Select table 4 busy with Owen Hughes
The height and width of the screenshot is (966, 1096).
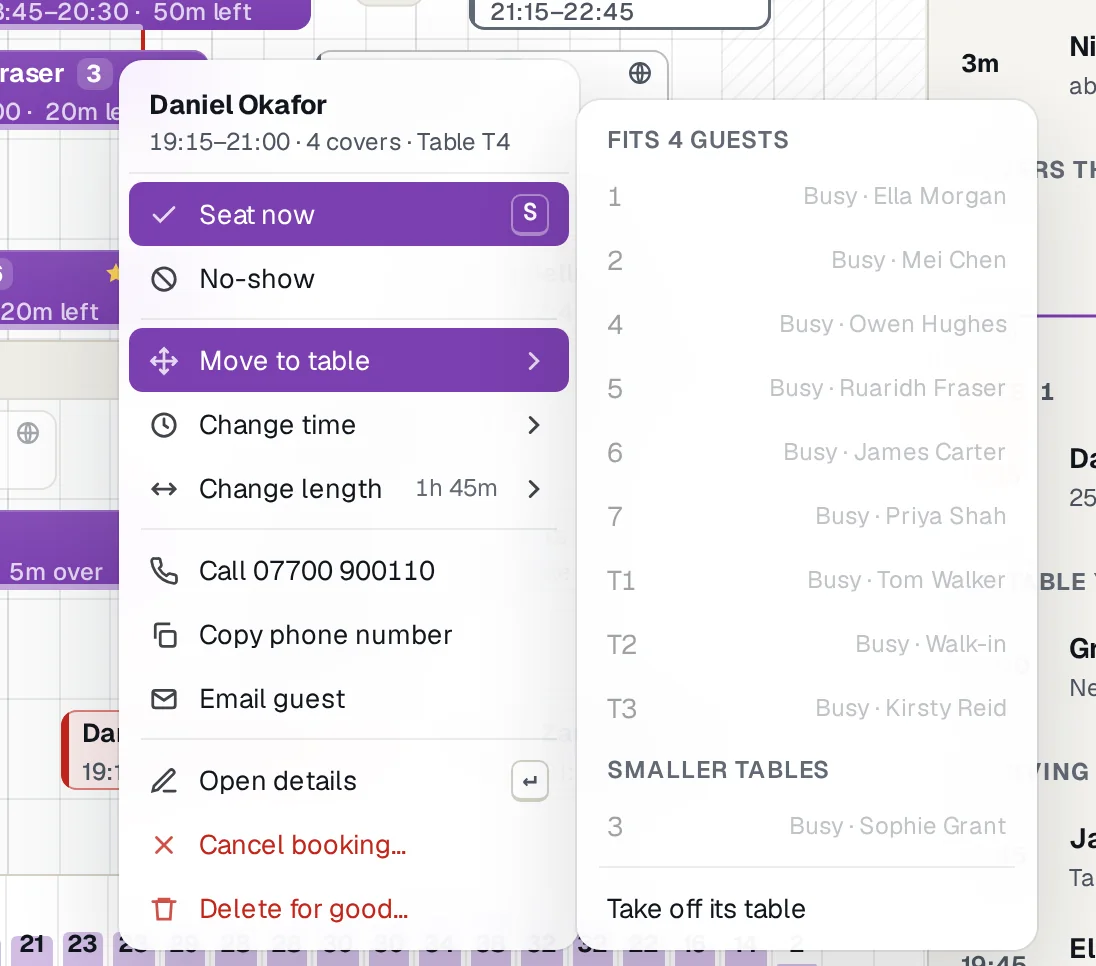pyautogui.click(x=807, y=324)
